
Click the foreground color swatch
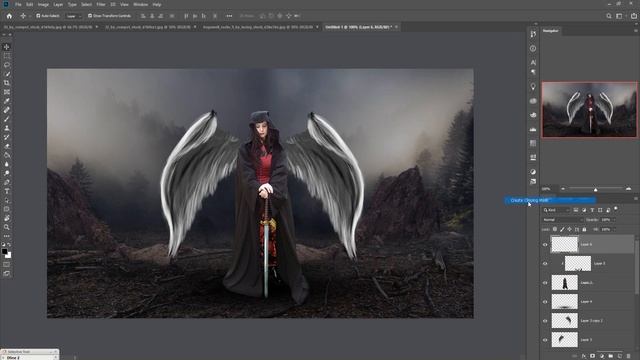point(4,251)
